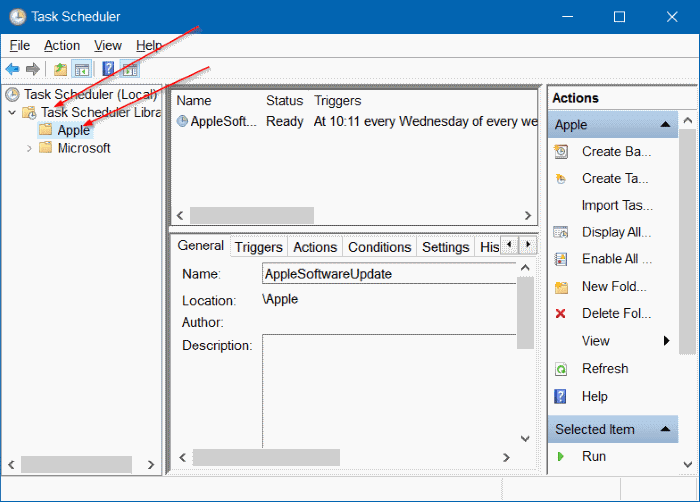Collapse the Selected Item section
The width and height of the screenshot is (700, 502).
[665, 429]
